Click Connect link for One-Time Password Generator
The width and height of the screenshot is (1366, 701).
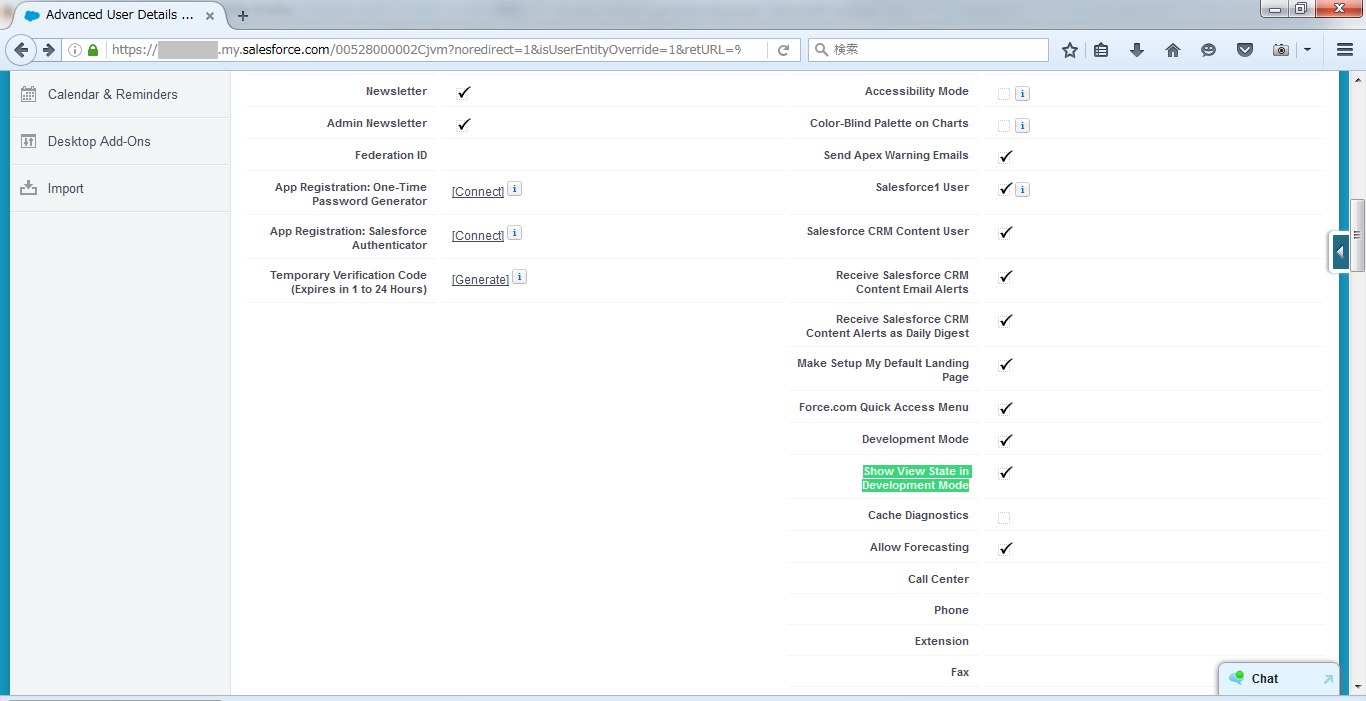[478, 192]
